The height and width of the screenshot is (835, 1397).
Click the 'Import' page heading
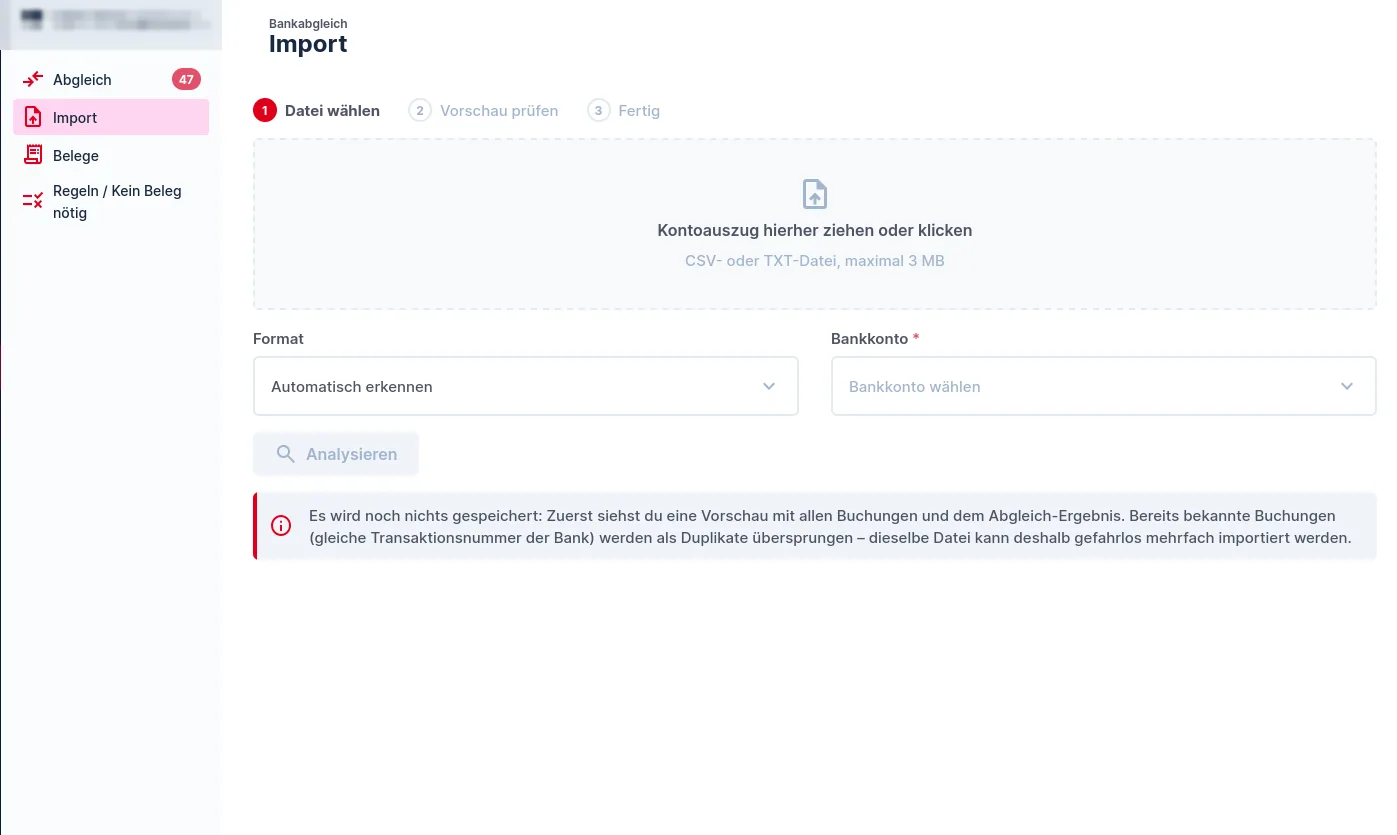click(308, 44)
